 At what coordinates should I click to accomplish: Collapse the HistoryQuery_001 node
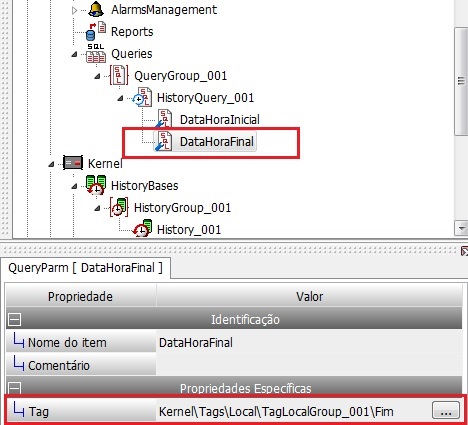(120, 98)
